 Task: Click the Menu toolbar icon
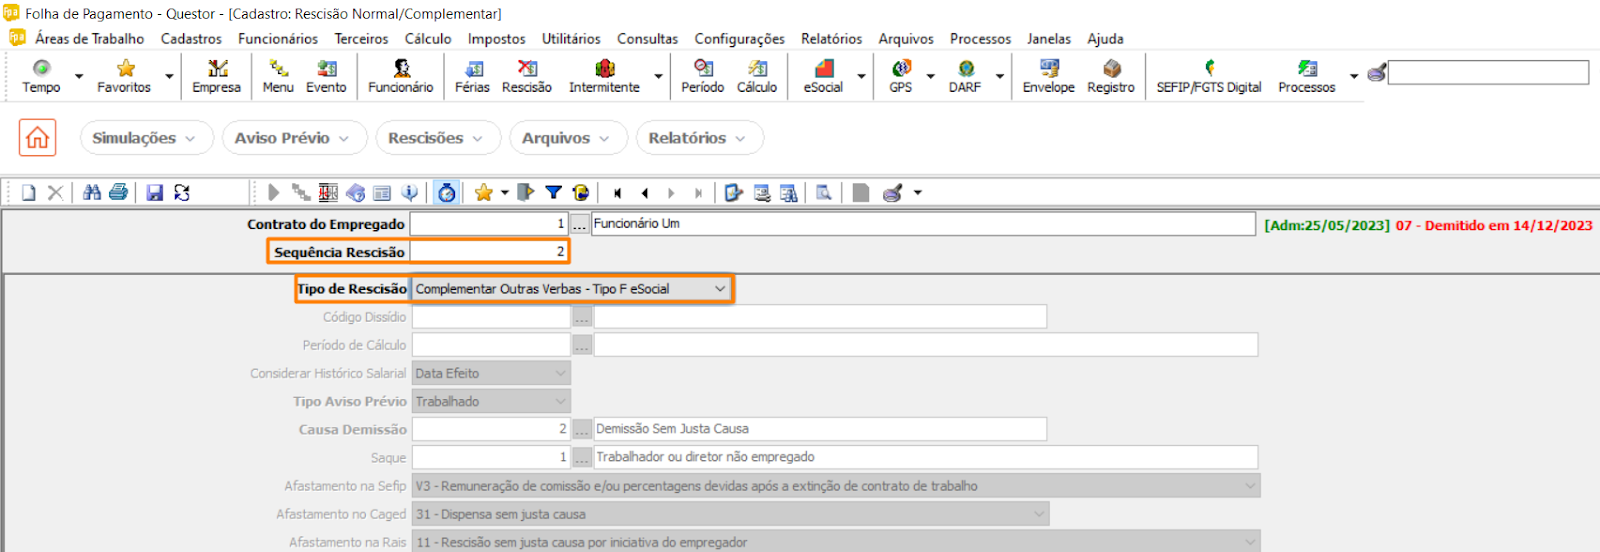pyautogui.click(x=278, y=76)
